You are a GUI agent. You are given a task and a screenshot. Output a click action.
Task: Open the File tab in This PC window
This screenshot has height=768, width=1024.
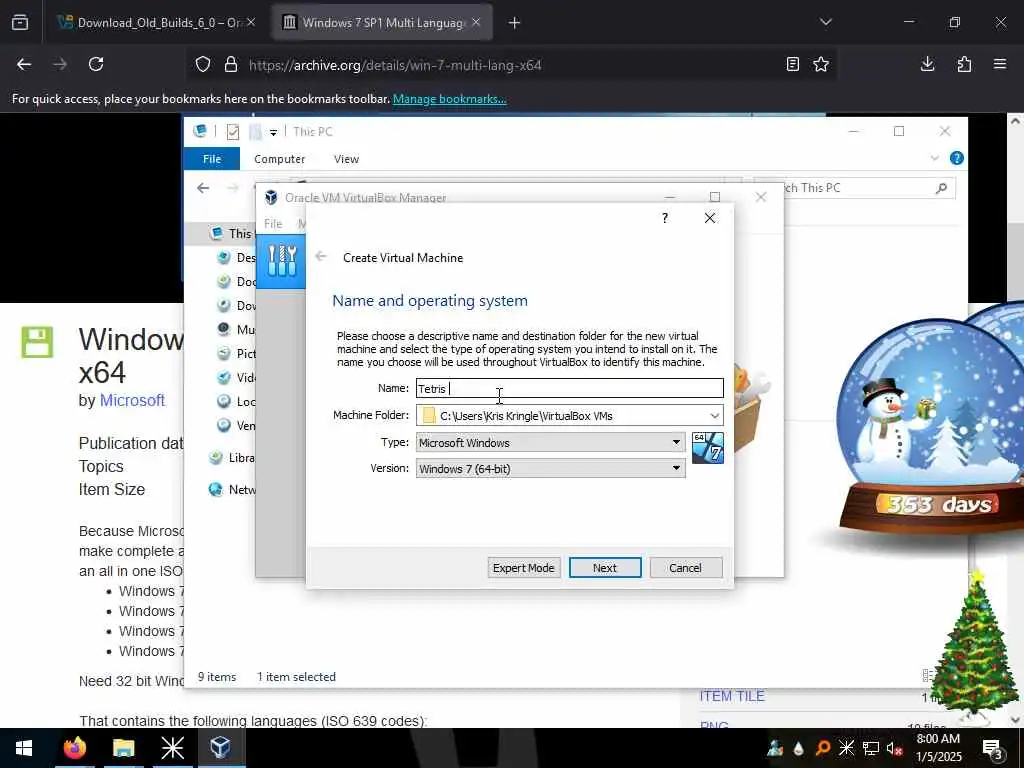tap(212, 159)
